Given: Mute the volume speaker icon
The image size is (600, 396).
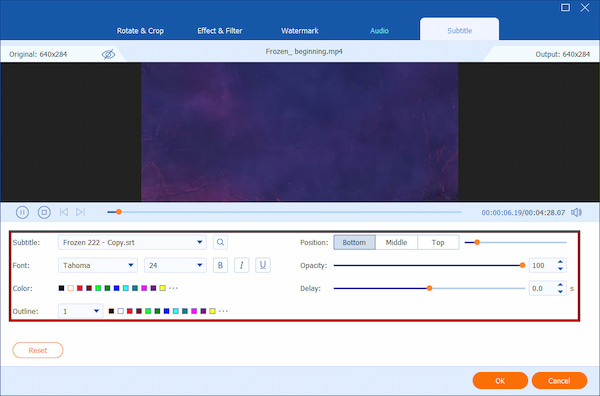Looking at the screenshot, I should point(576,212).
